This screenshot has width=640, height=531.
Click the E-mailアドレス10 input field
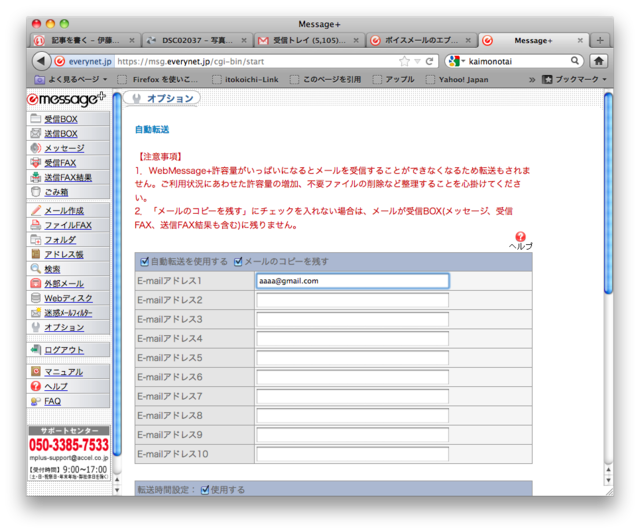[x=353, y=454]
